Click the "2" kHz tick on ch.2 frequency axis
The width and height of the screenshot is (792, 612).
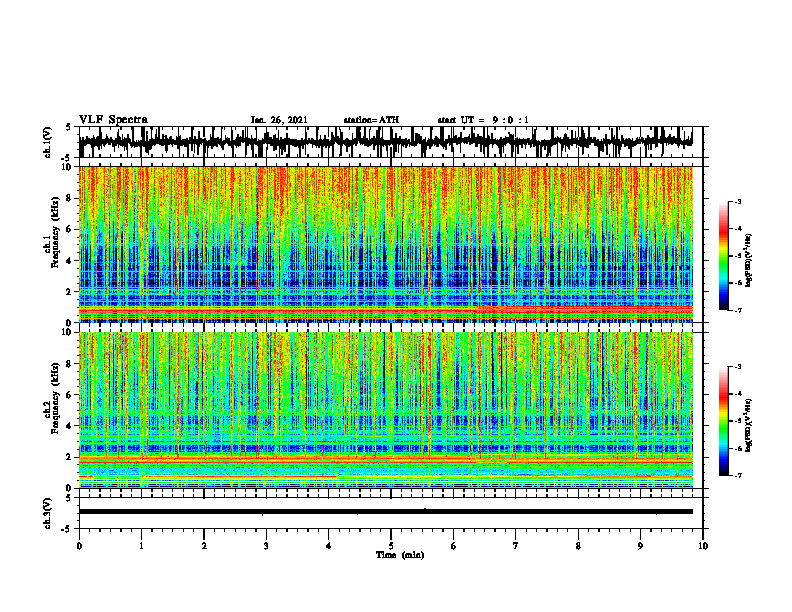coord(69,457)
